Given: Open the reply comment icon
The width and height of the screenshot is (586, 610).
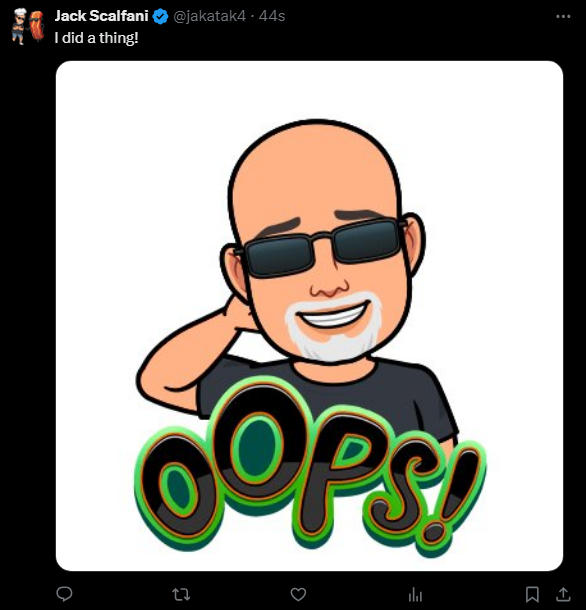Looking at the screenshot, I should tap(64, 594).
